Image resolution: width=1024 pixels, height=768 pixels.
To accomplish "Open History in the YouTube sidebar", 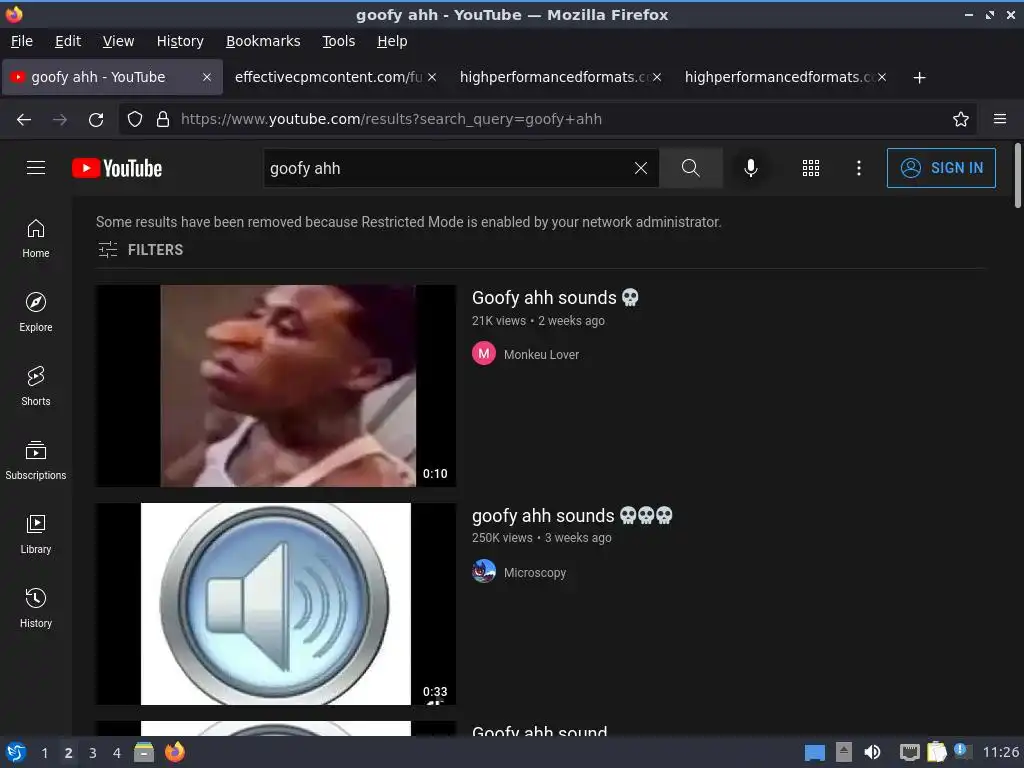I will point(36,609).
